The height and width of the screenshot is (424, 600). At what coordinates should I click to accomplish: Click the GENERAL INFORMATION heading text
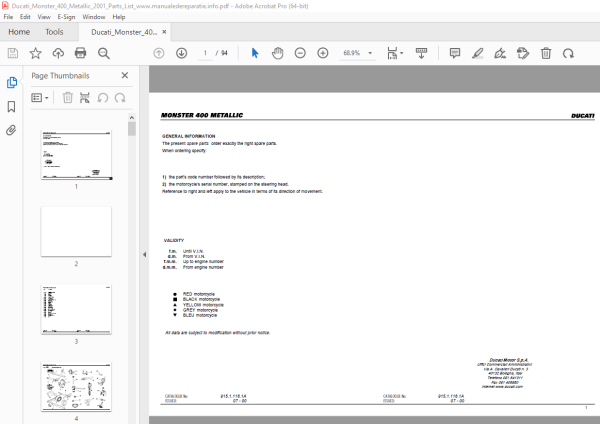[188, 136]
